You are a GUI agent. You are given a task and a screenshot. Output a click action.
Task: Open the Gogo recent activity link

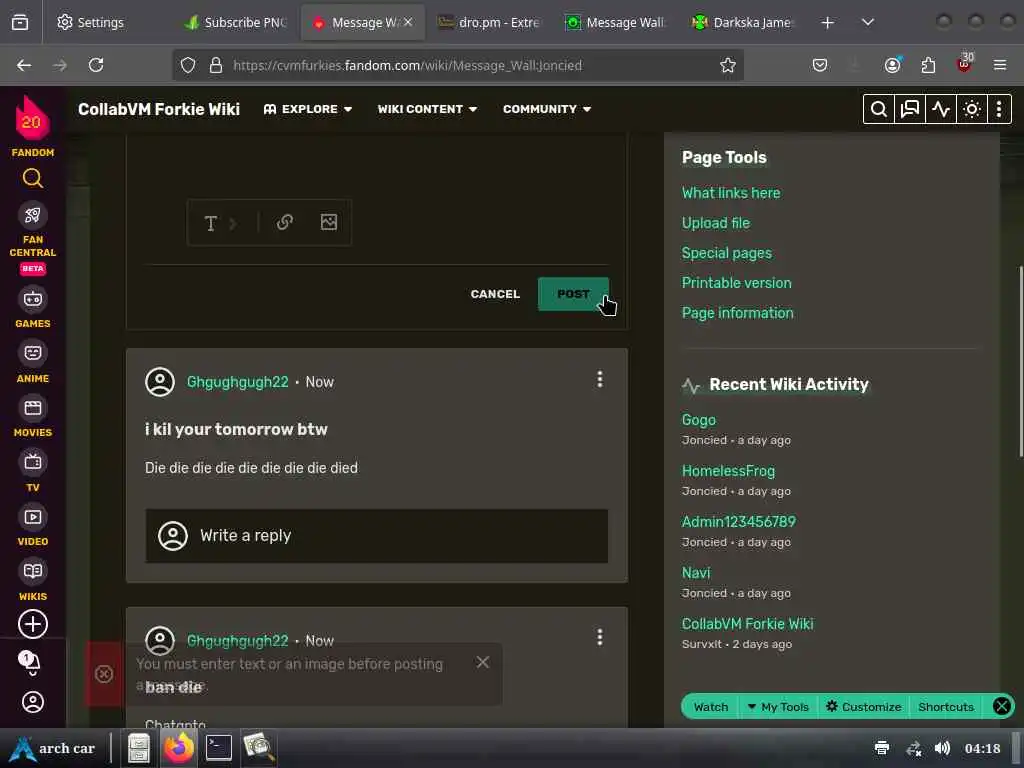pyautogui.click(x=699, y=420)
